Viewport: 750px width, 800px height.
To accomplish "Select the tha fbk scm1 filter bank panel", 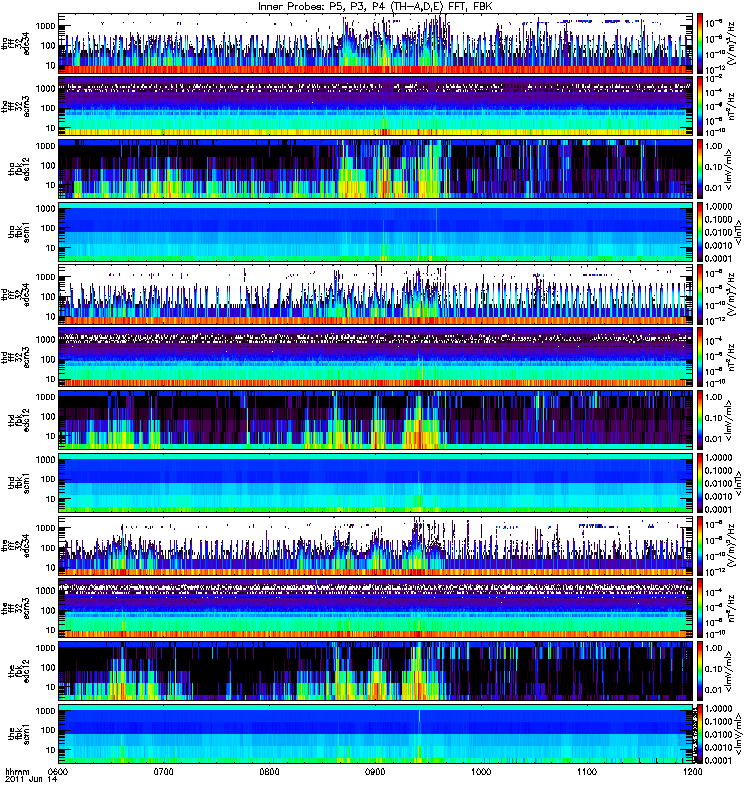I will [376, 232].
